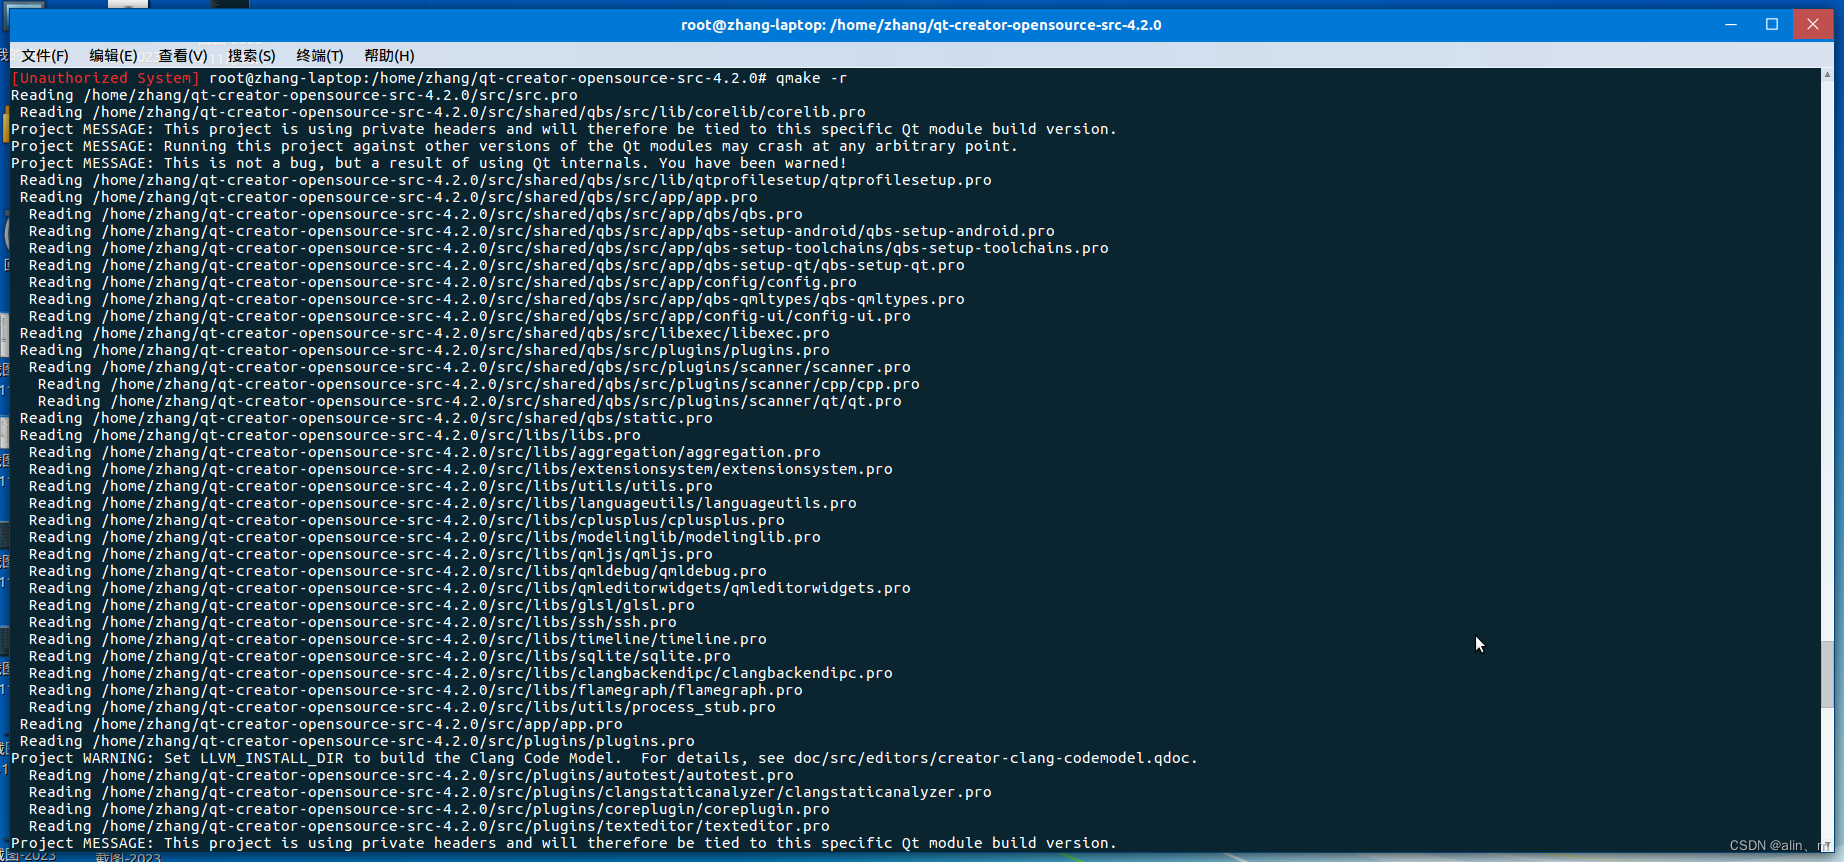This screenshot has width=1844, height=862.
Task: Click the aggregation.pro line
Action: pyautogui.click(x=425, y=452)
